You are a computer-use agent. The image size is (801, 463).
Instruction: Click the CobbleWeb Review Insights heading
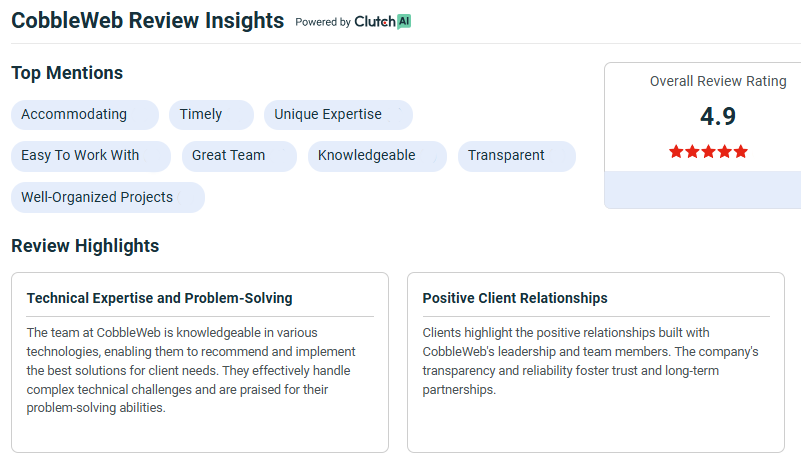[x=148, y=21]
